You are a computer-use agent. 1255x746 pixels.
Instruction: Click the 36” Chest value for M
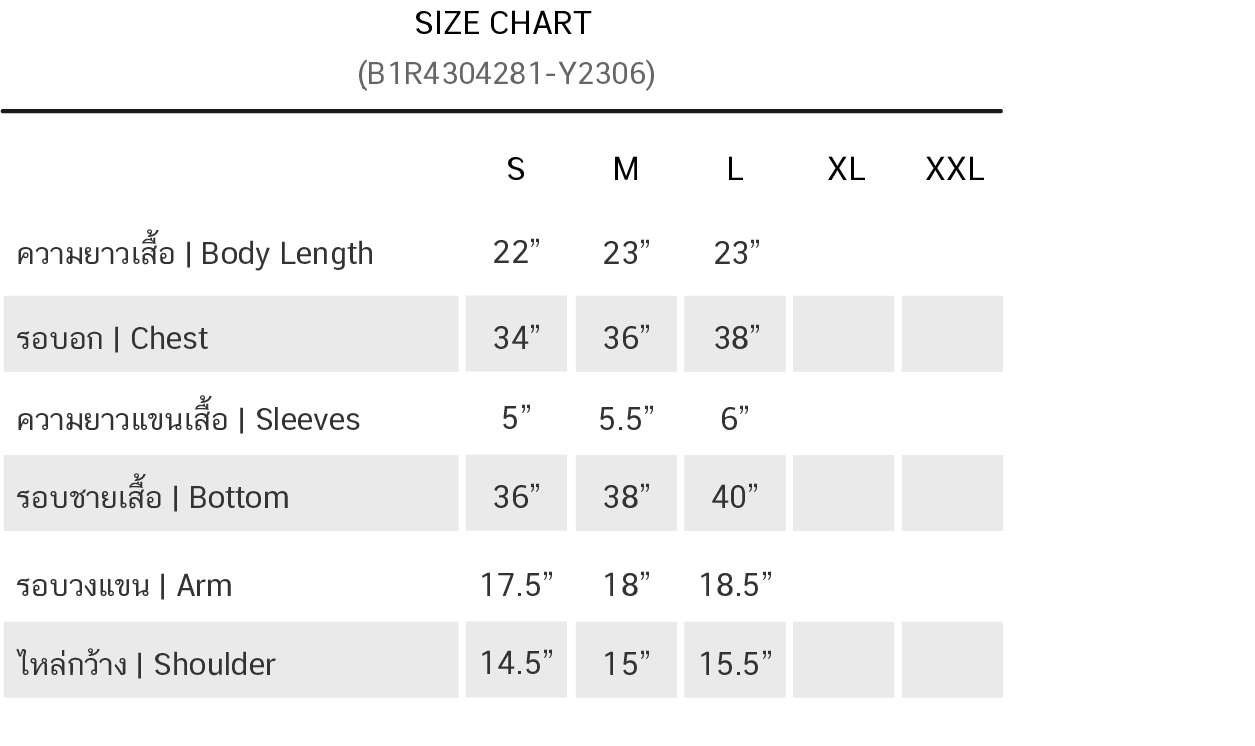(x=626, y=338)
